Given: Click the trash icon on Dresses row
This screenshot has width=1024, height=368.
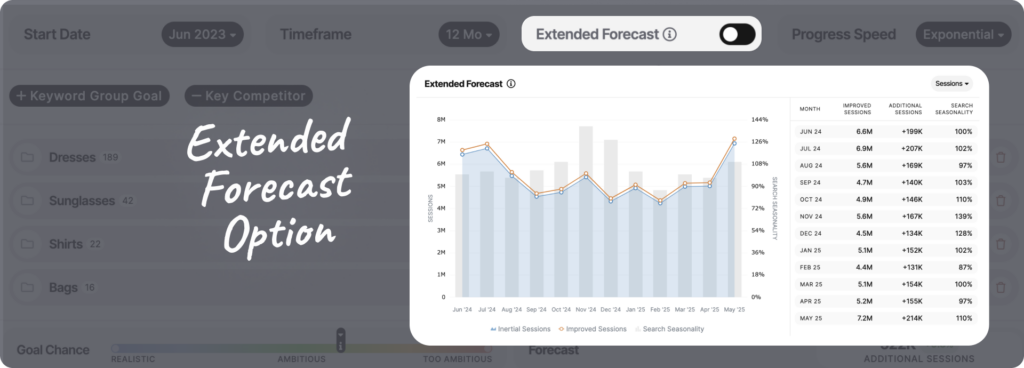Looking at the screenshot, I should tap(1000, 157).
